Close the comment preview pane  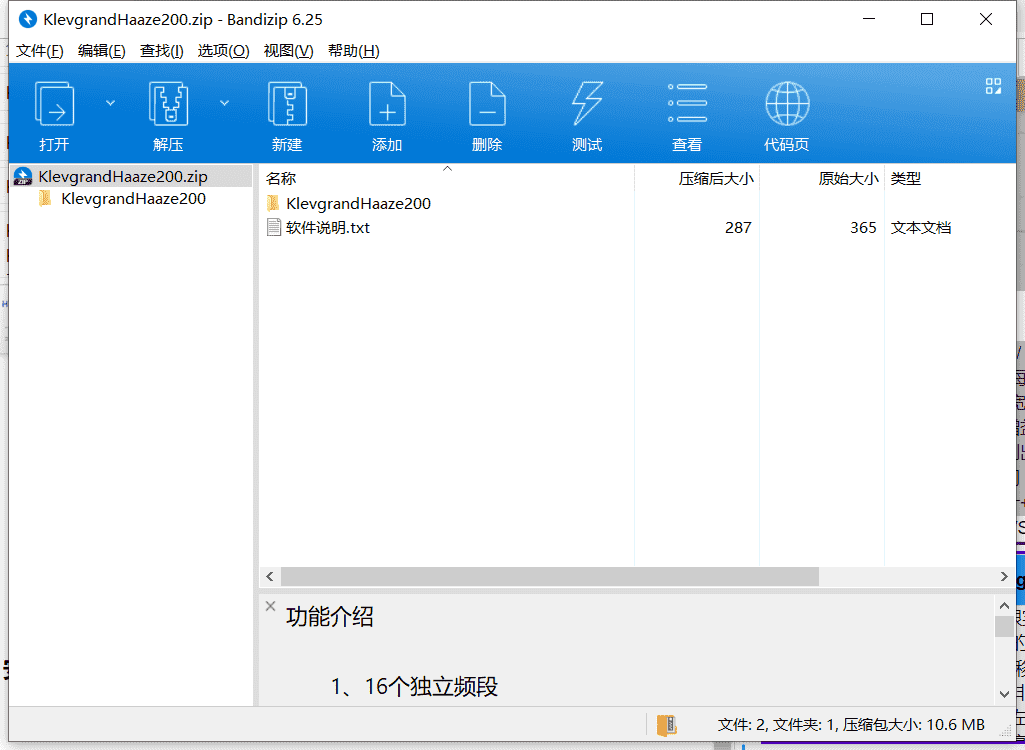tap(271, 606)
